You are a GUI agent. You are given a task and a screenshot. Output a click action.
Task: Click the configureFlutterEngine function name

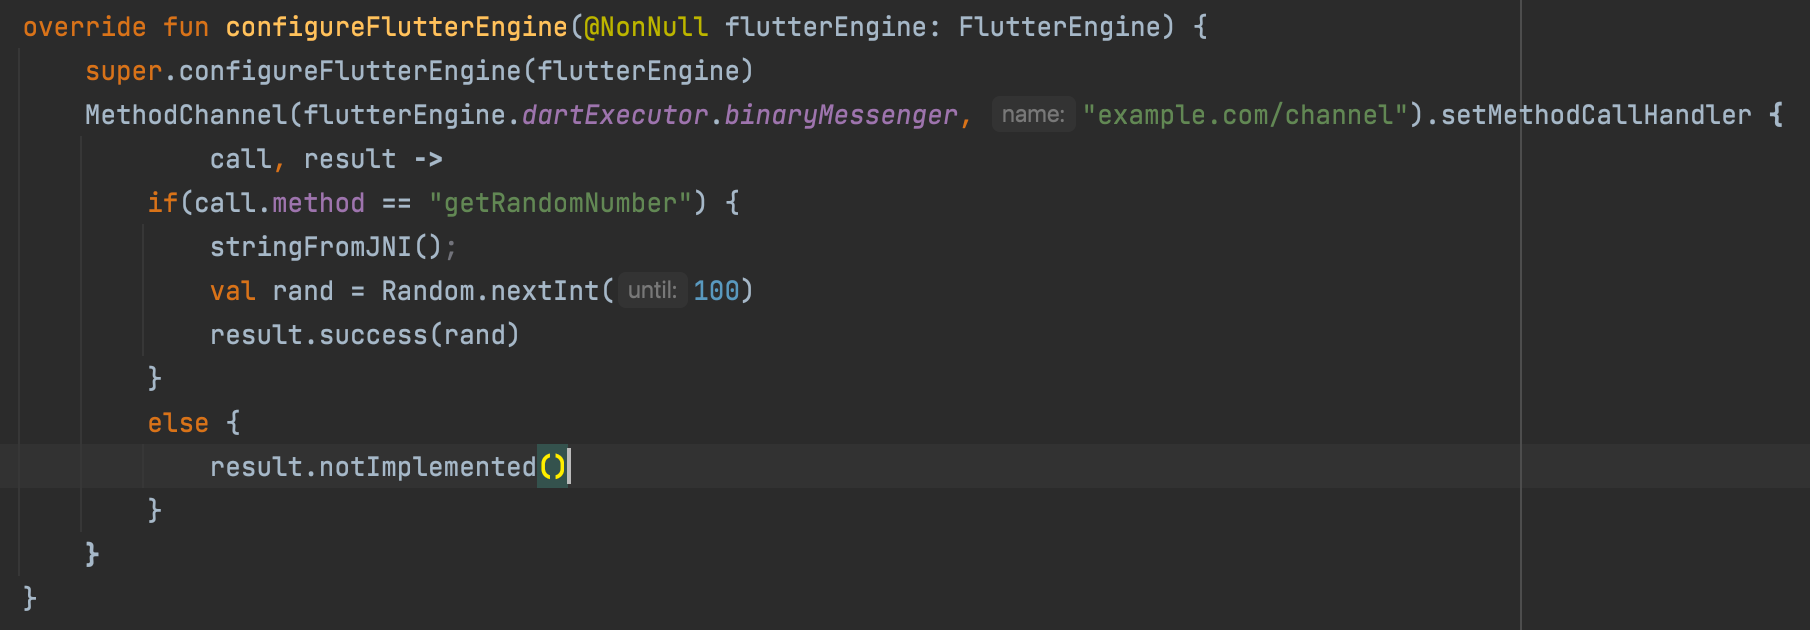396,27
